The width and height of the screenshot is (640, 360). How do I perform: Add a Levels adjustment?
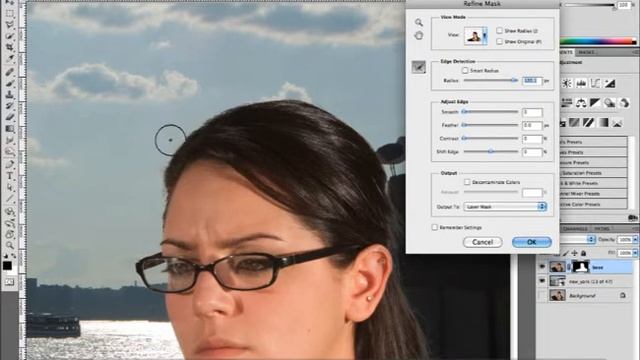click(581, 84)
